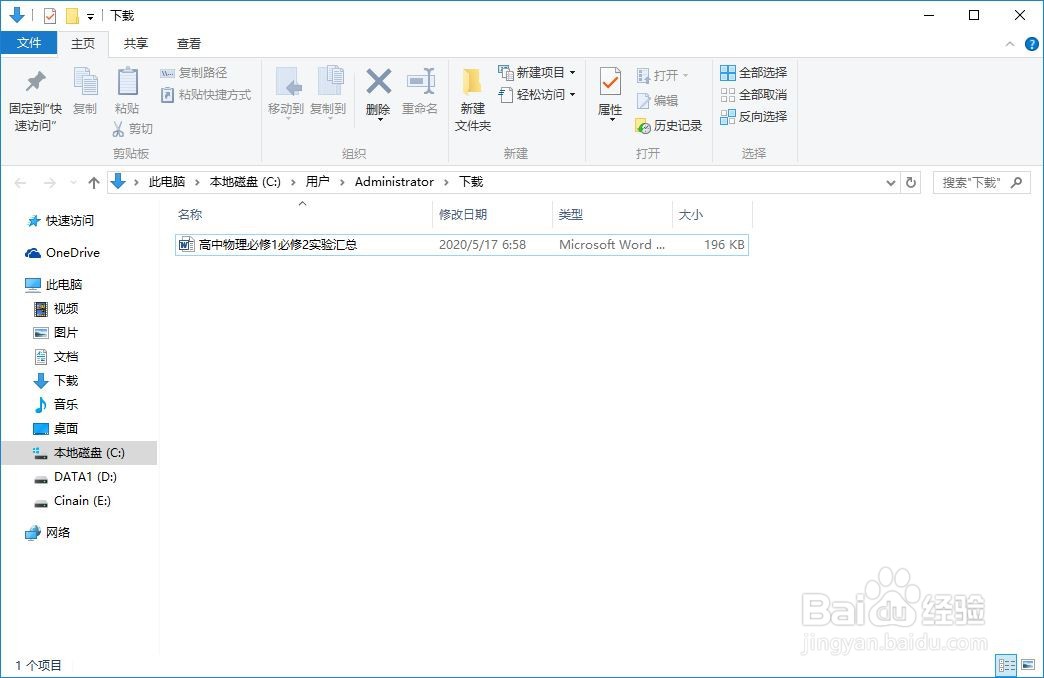
Task: Go up one folder level arrow
Action: [94, 182]
